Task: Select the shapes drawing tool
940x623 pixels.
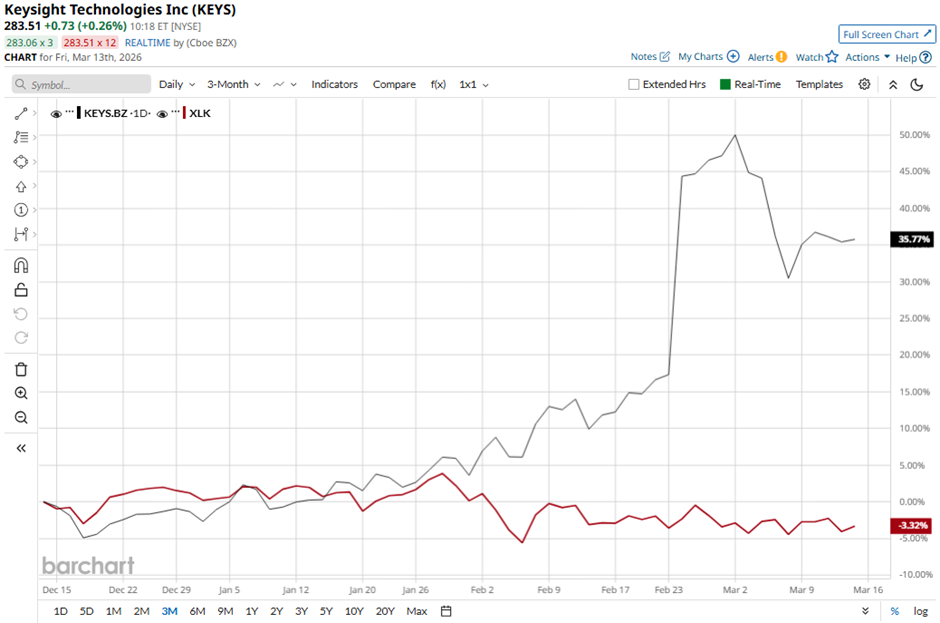Action: coord(21,162)
